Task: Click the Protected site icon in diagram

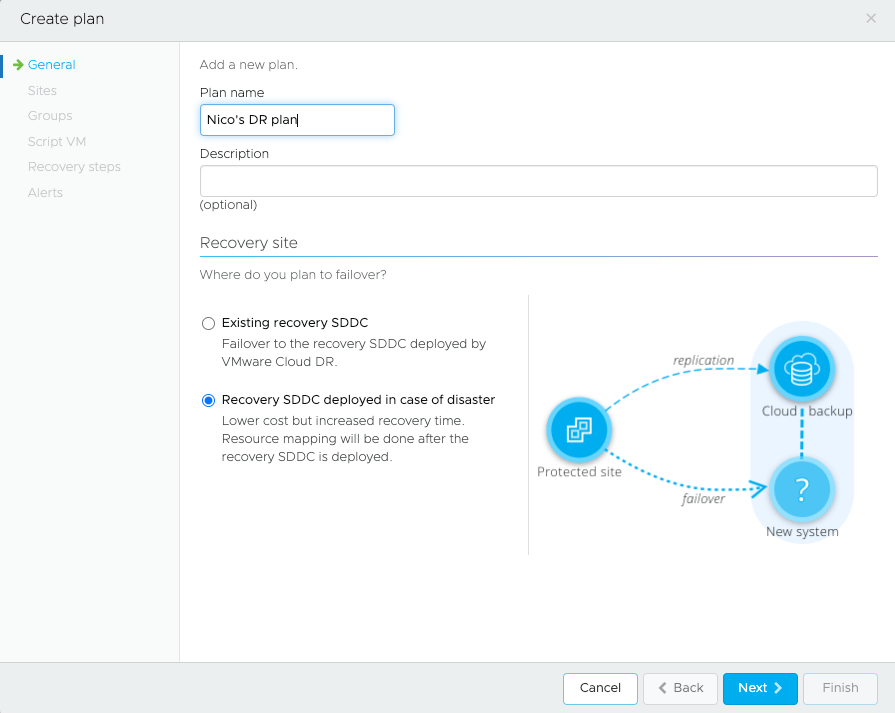Action: [x=579, y=431]
